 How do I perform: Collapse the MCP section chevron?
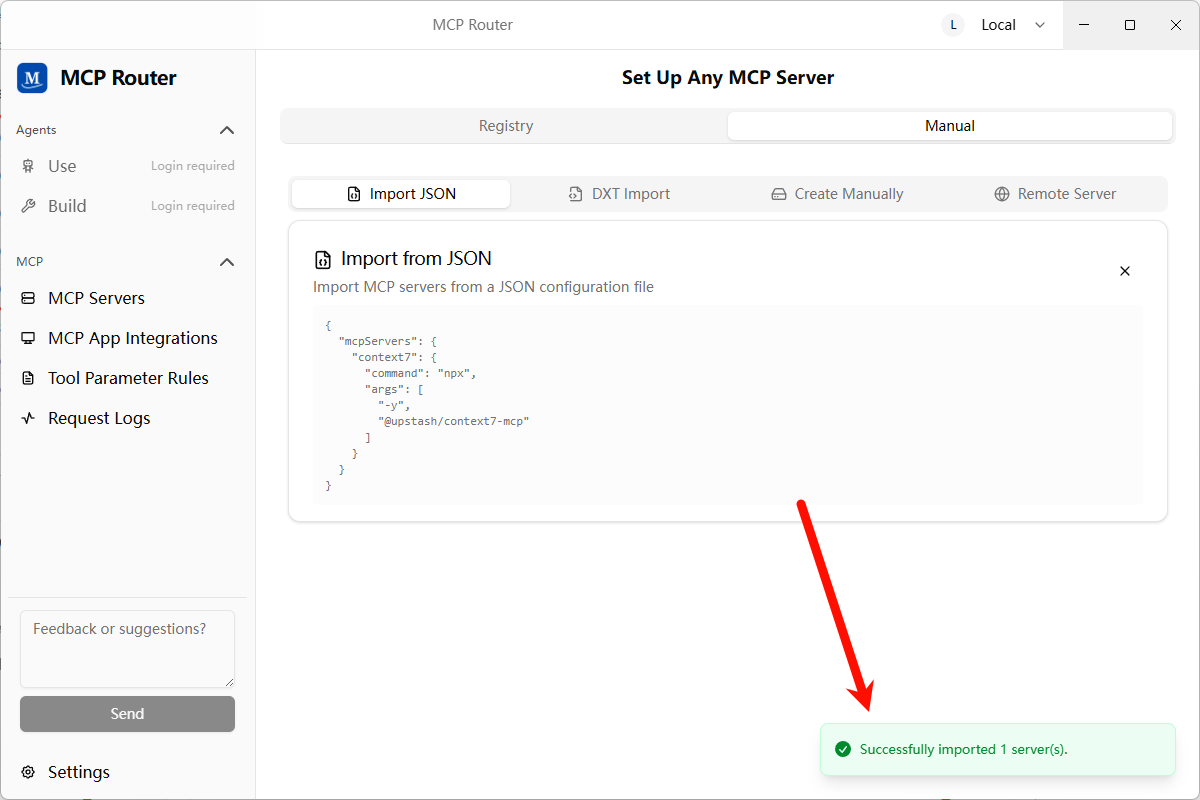point(227,262)
